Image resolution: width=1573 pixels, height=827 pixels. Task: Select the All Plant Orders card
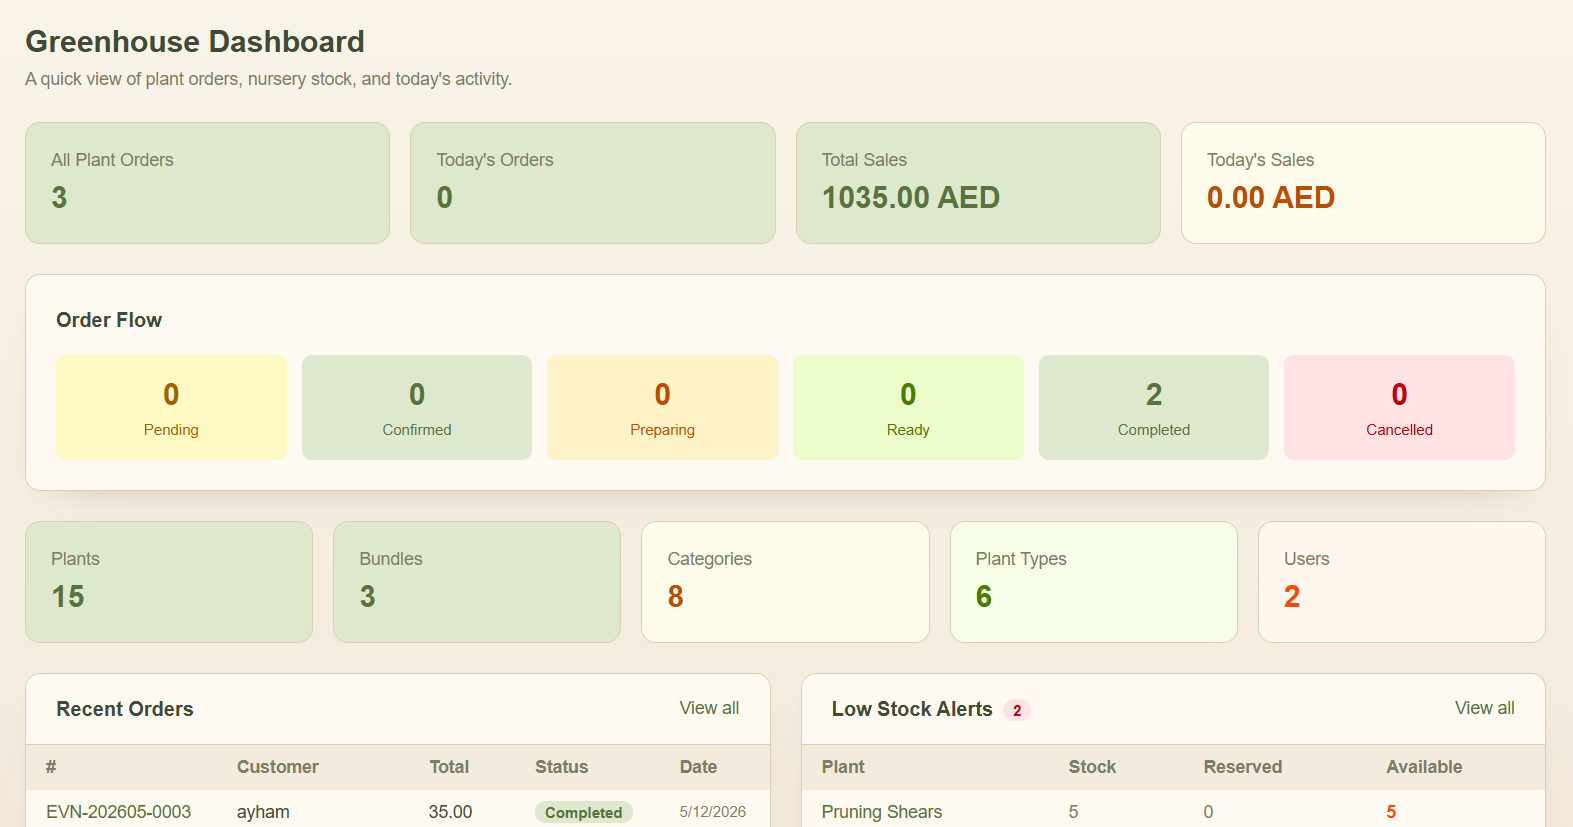tap(207, 183)
